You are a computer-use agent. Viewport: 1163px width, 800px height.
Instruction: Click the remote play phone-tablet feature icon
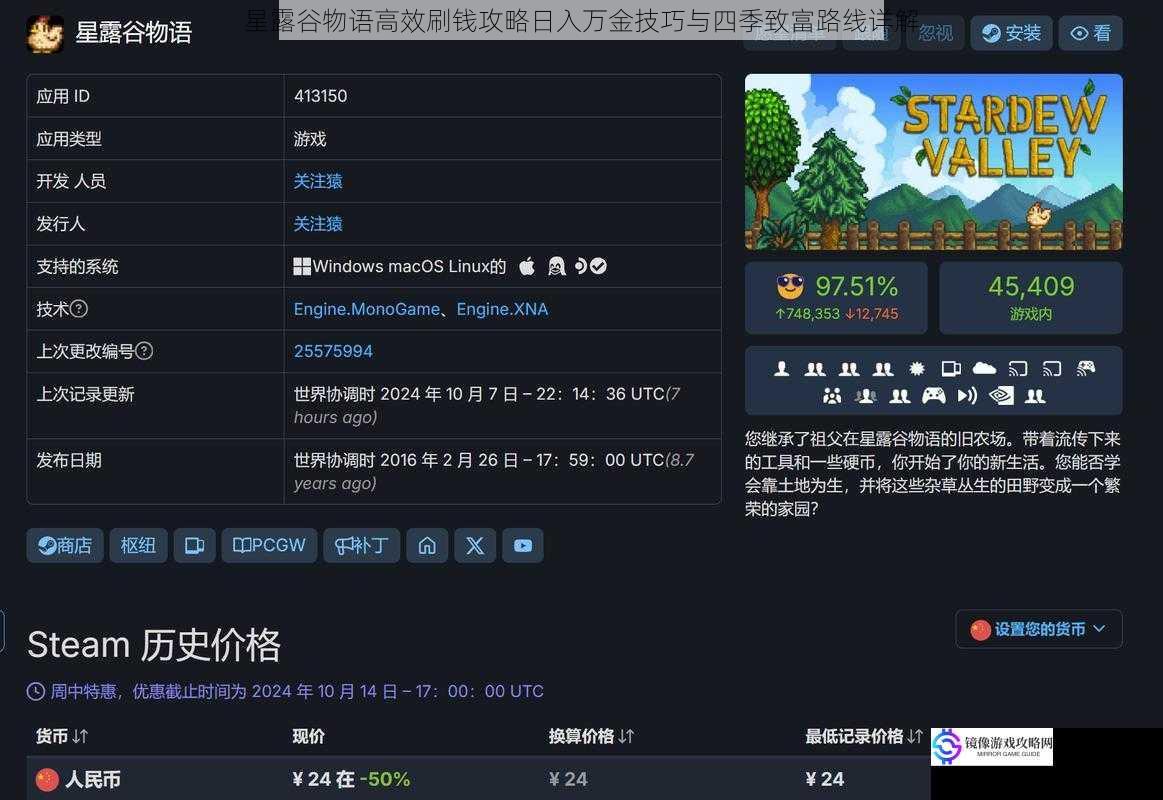[951, 368]
